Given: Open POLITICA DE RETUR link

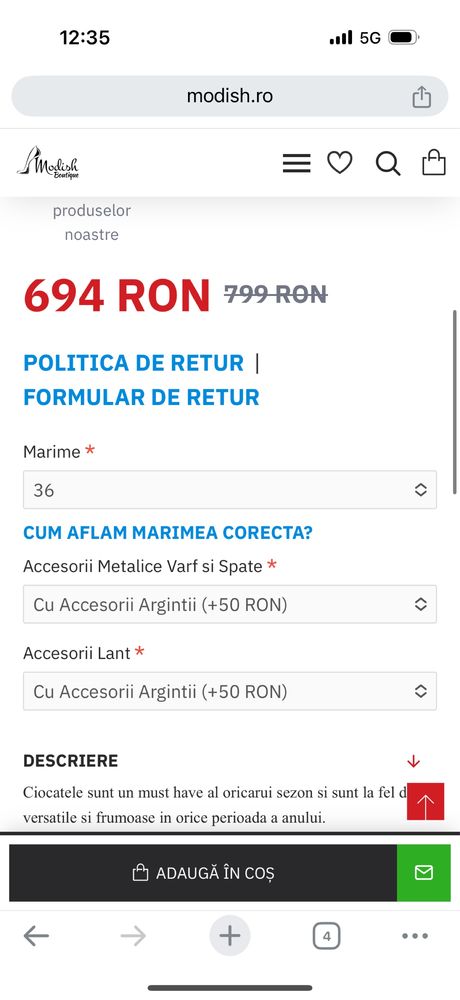Looking at the screenshot, I should click(x=133, y=363).
